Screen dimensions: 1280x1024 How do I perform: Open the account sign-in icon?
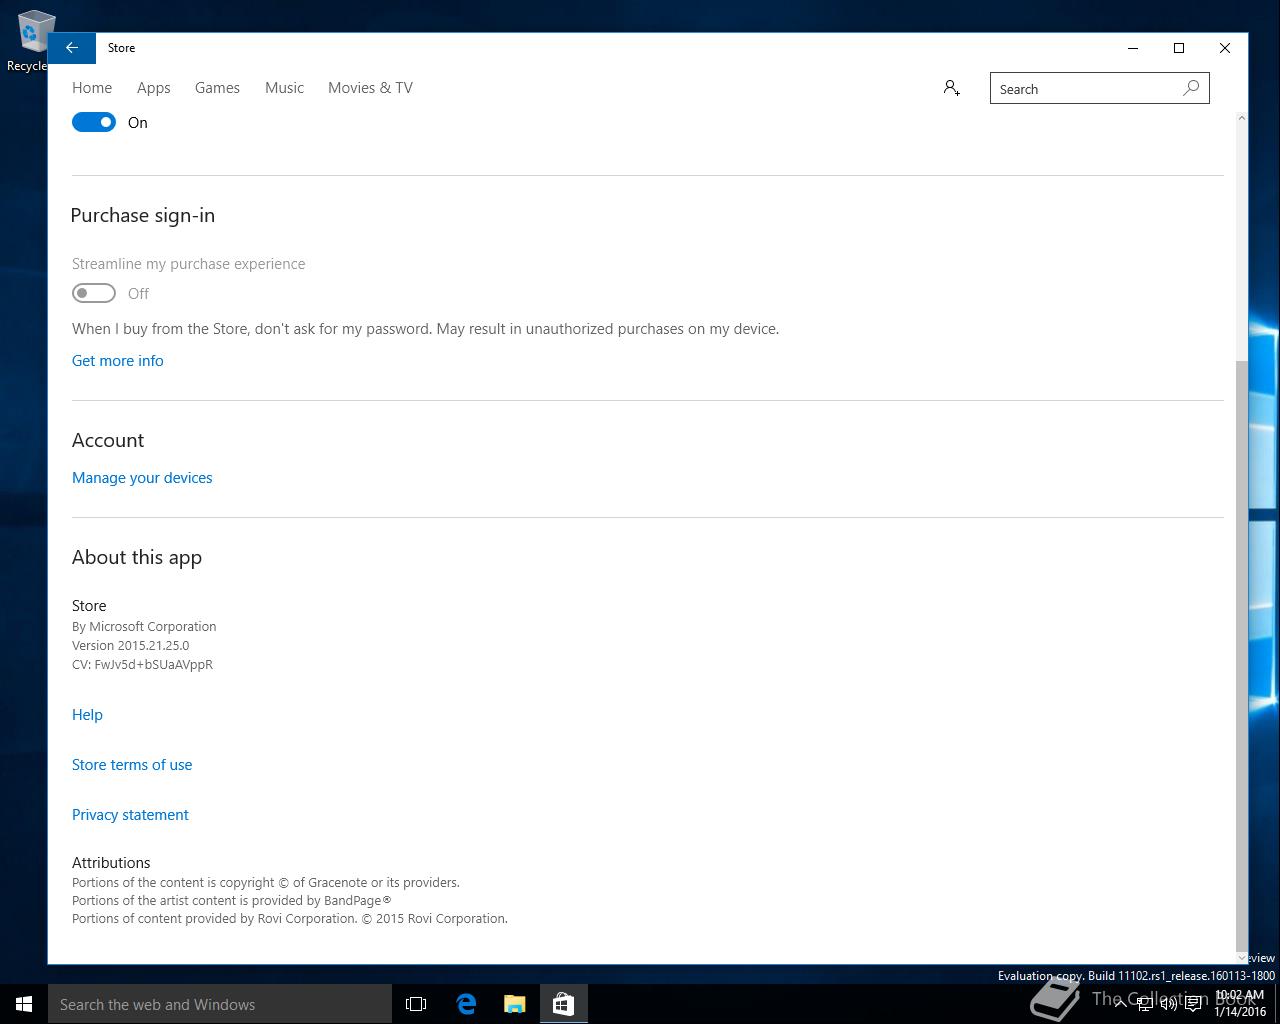click(952, 88)
